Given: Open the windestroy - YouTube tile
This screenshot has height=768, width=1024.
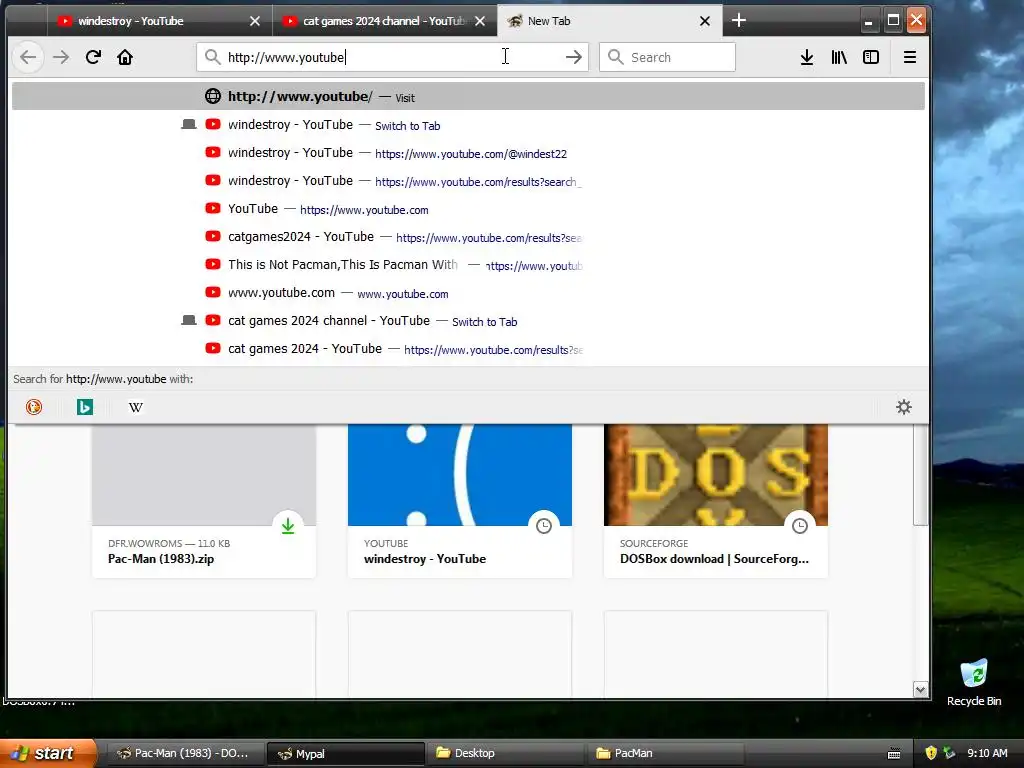Looking at the screenshot, I should pyautogui.click(x=460, y=501).
